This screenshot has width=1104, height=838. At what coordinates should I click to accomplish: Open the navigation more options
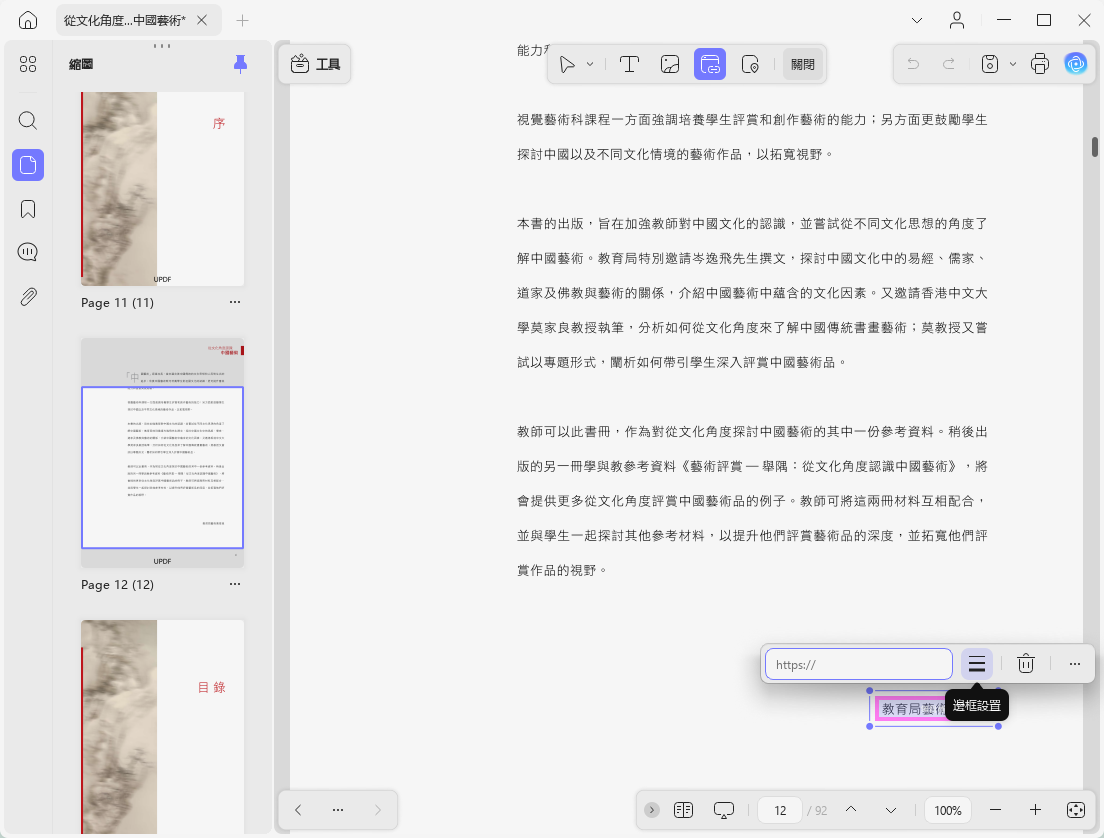pos(338,810)
